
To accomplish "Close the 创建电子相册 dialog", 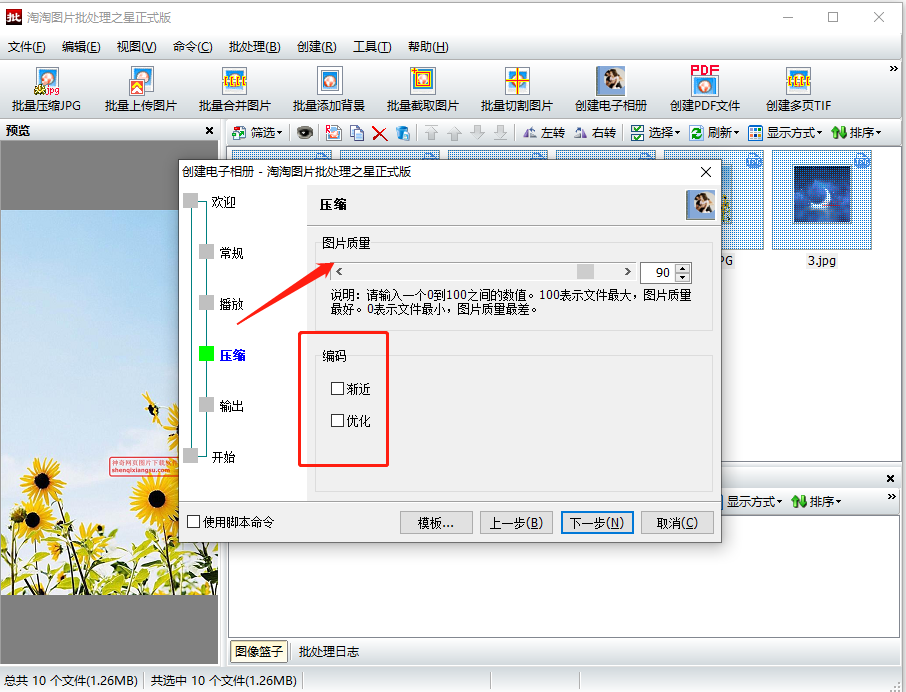I will point(706,172).
